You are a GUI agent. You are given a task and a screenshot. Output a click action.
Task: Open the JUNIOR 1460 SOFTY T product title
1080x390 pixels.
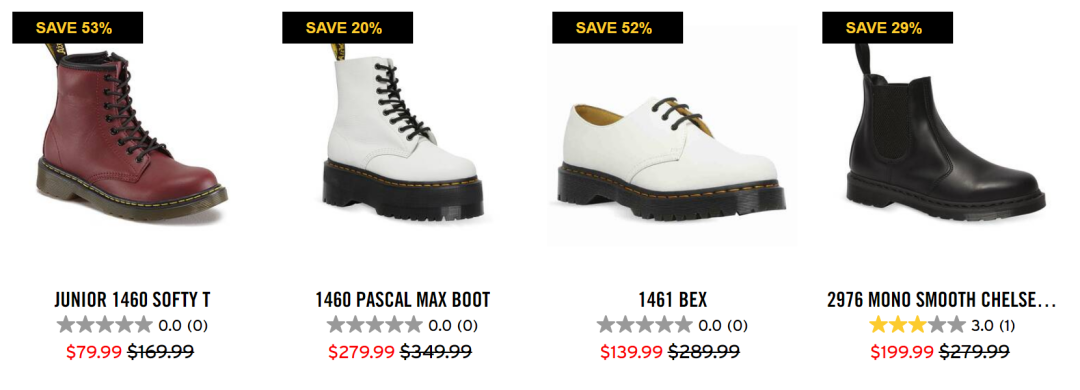click(132, 300)
